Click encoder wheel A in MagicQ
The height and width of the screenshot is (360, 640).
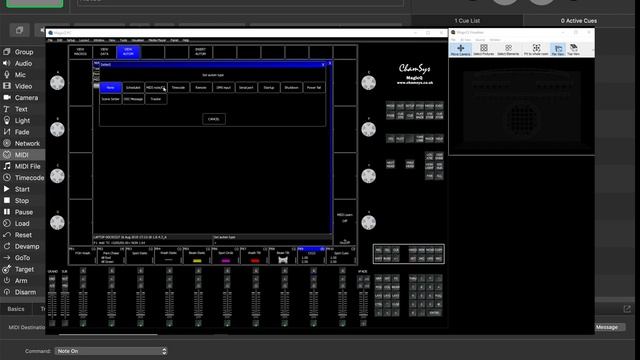[x=57, y=83]
